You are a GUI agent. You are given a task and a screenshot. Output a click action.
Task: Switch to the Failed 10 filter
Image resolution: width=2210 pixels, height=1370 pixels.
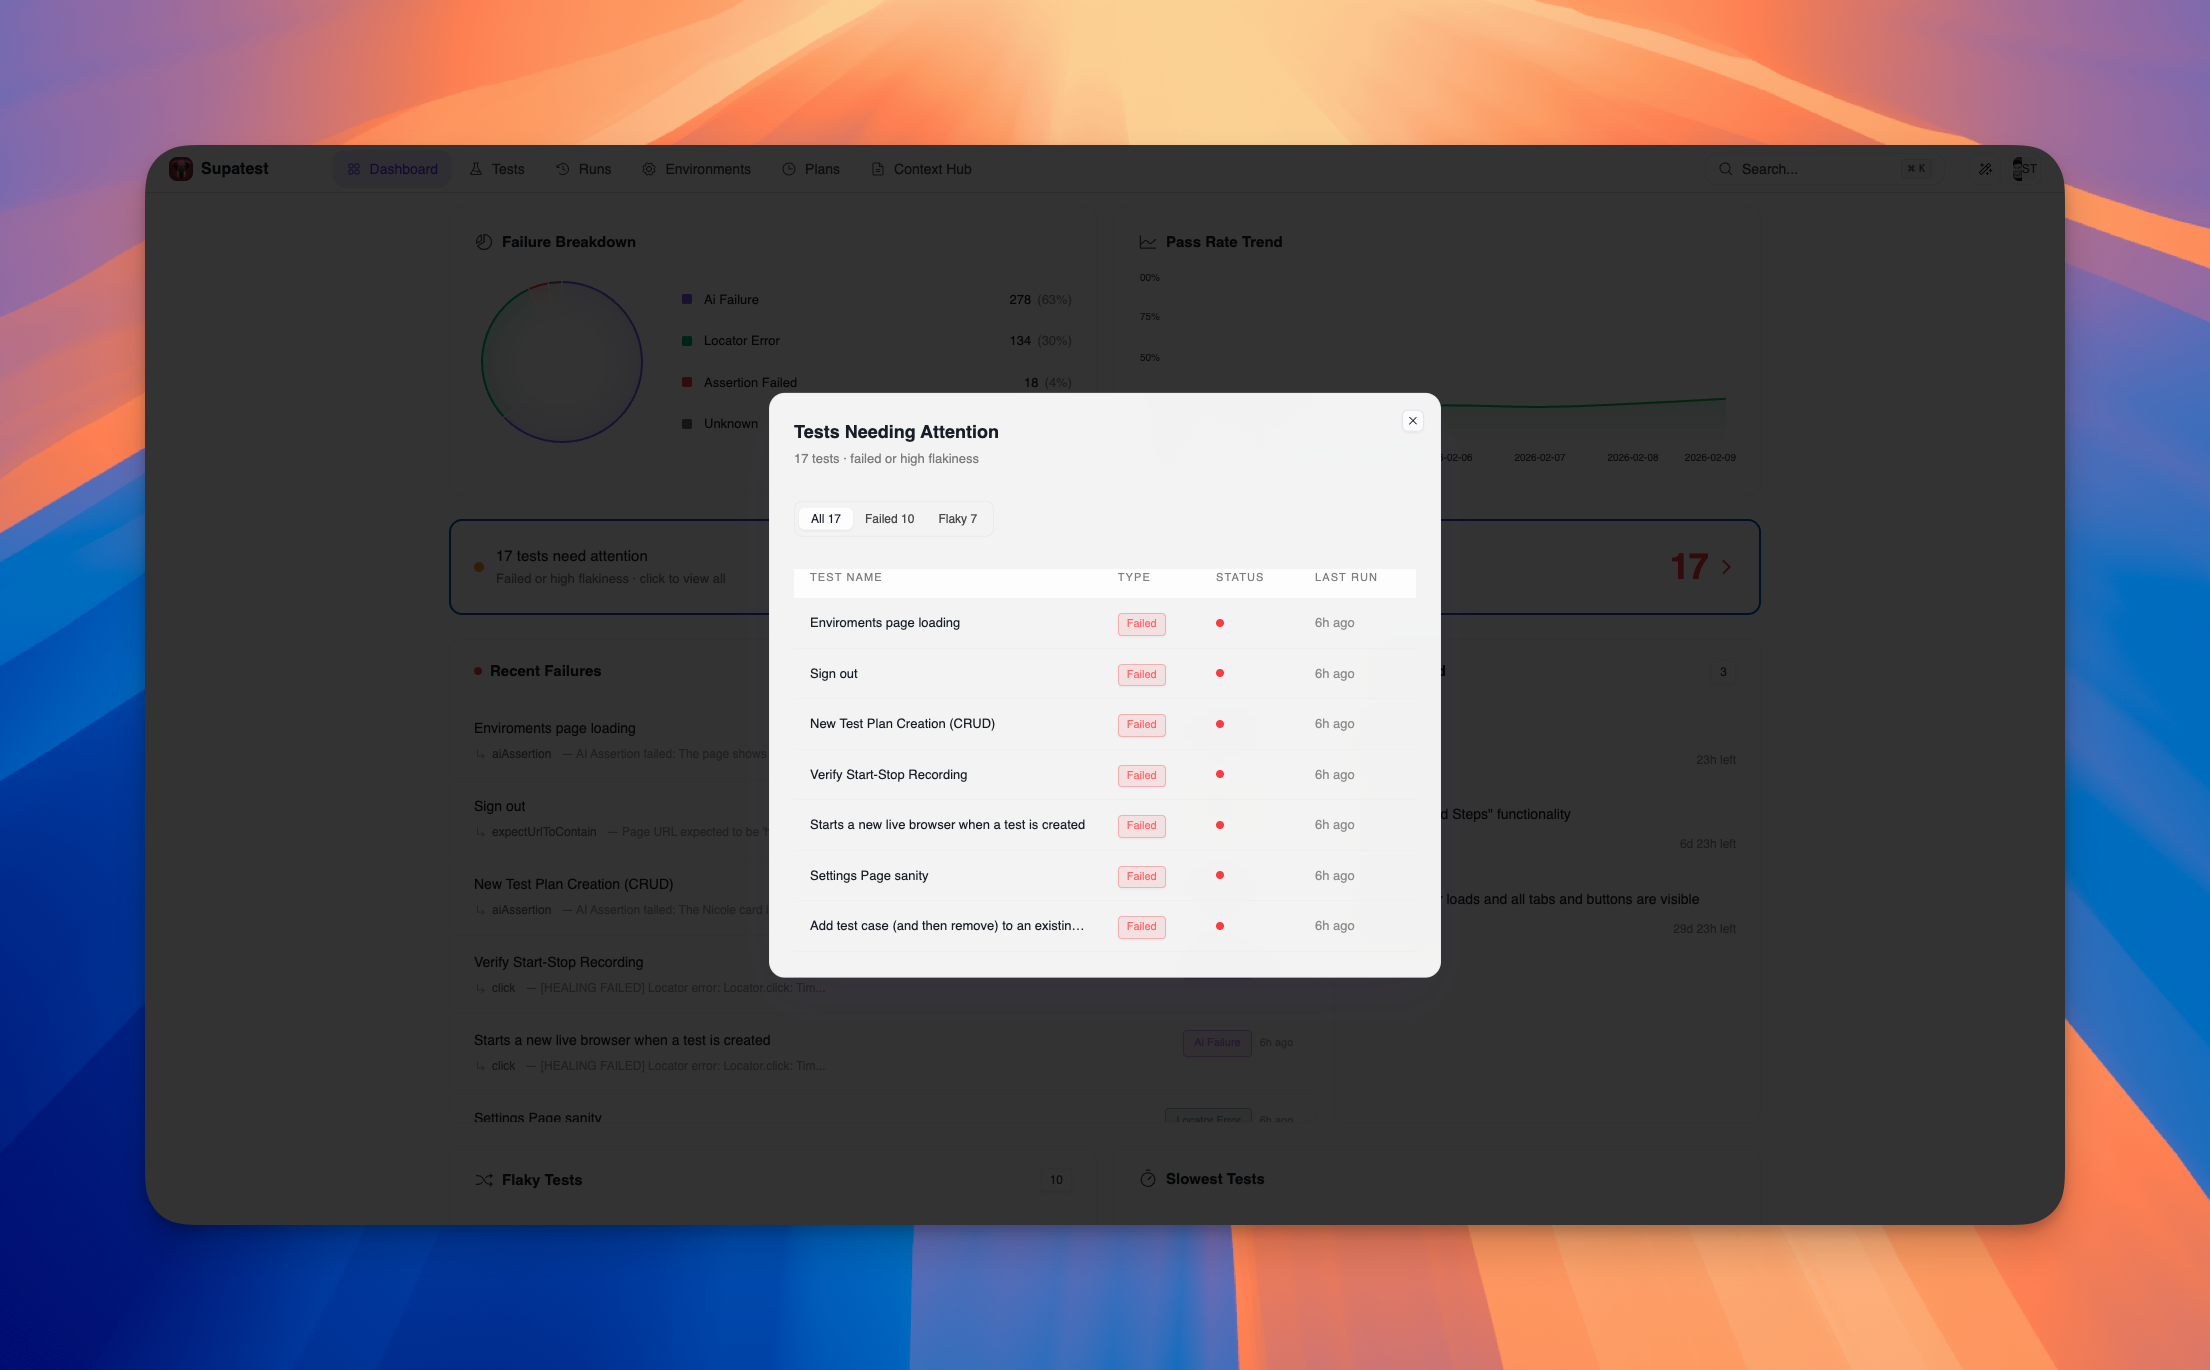pyautogui.click(x=889, y=518)
